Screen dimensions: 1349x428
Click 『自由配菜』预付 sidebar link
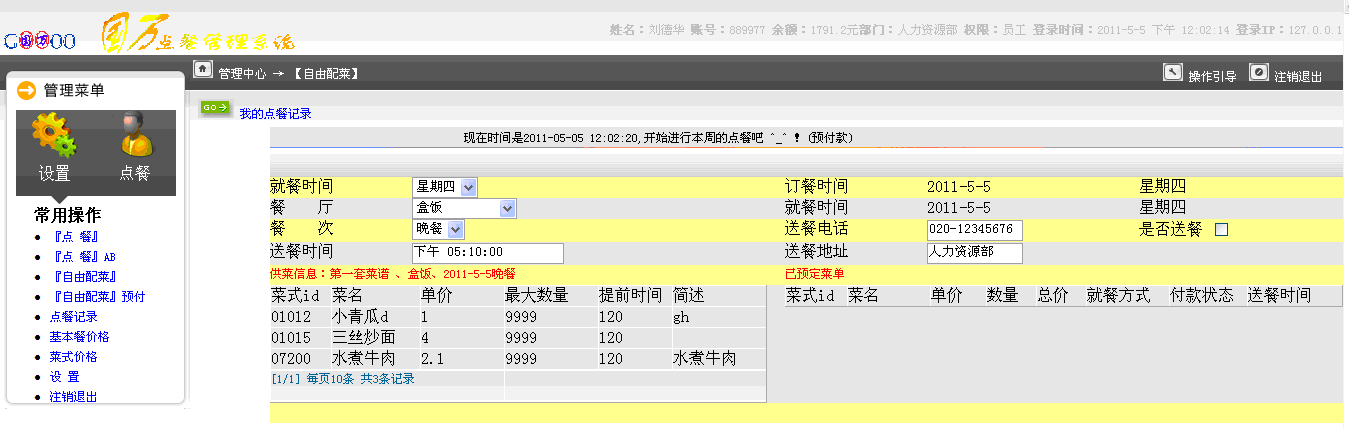pos(98,296)
